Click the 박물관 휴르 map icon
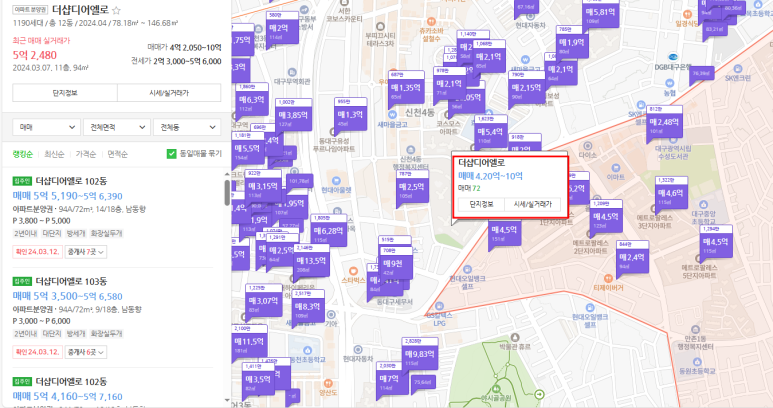 click(x=515, y=338)
